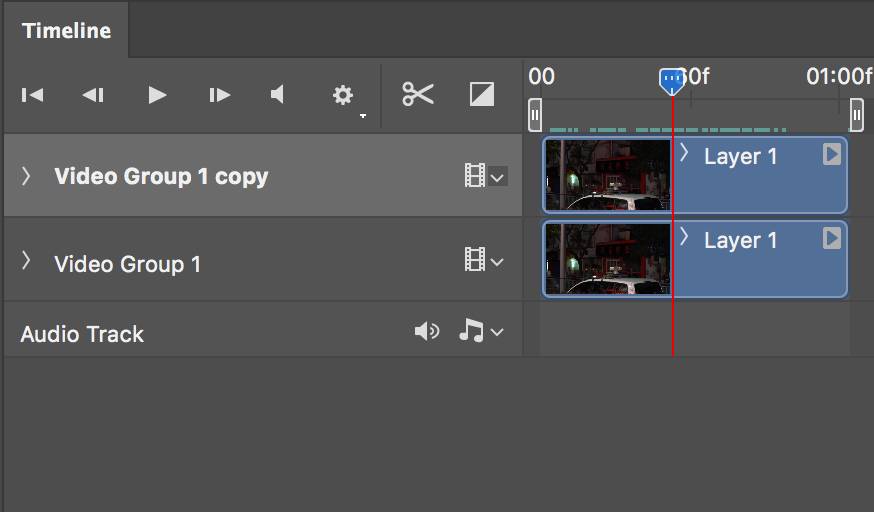Mute audio playback speaker icon
Screen dimensions: 874x512
click(x=278, y=95)
